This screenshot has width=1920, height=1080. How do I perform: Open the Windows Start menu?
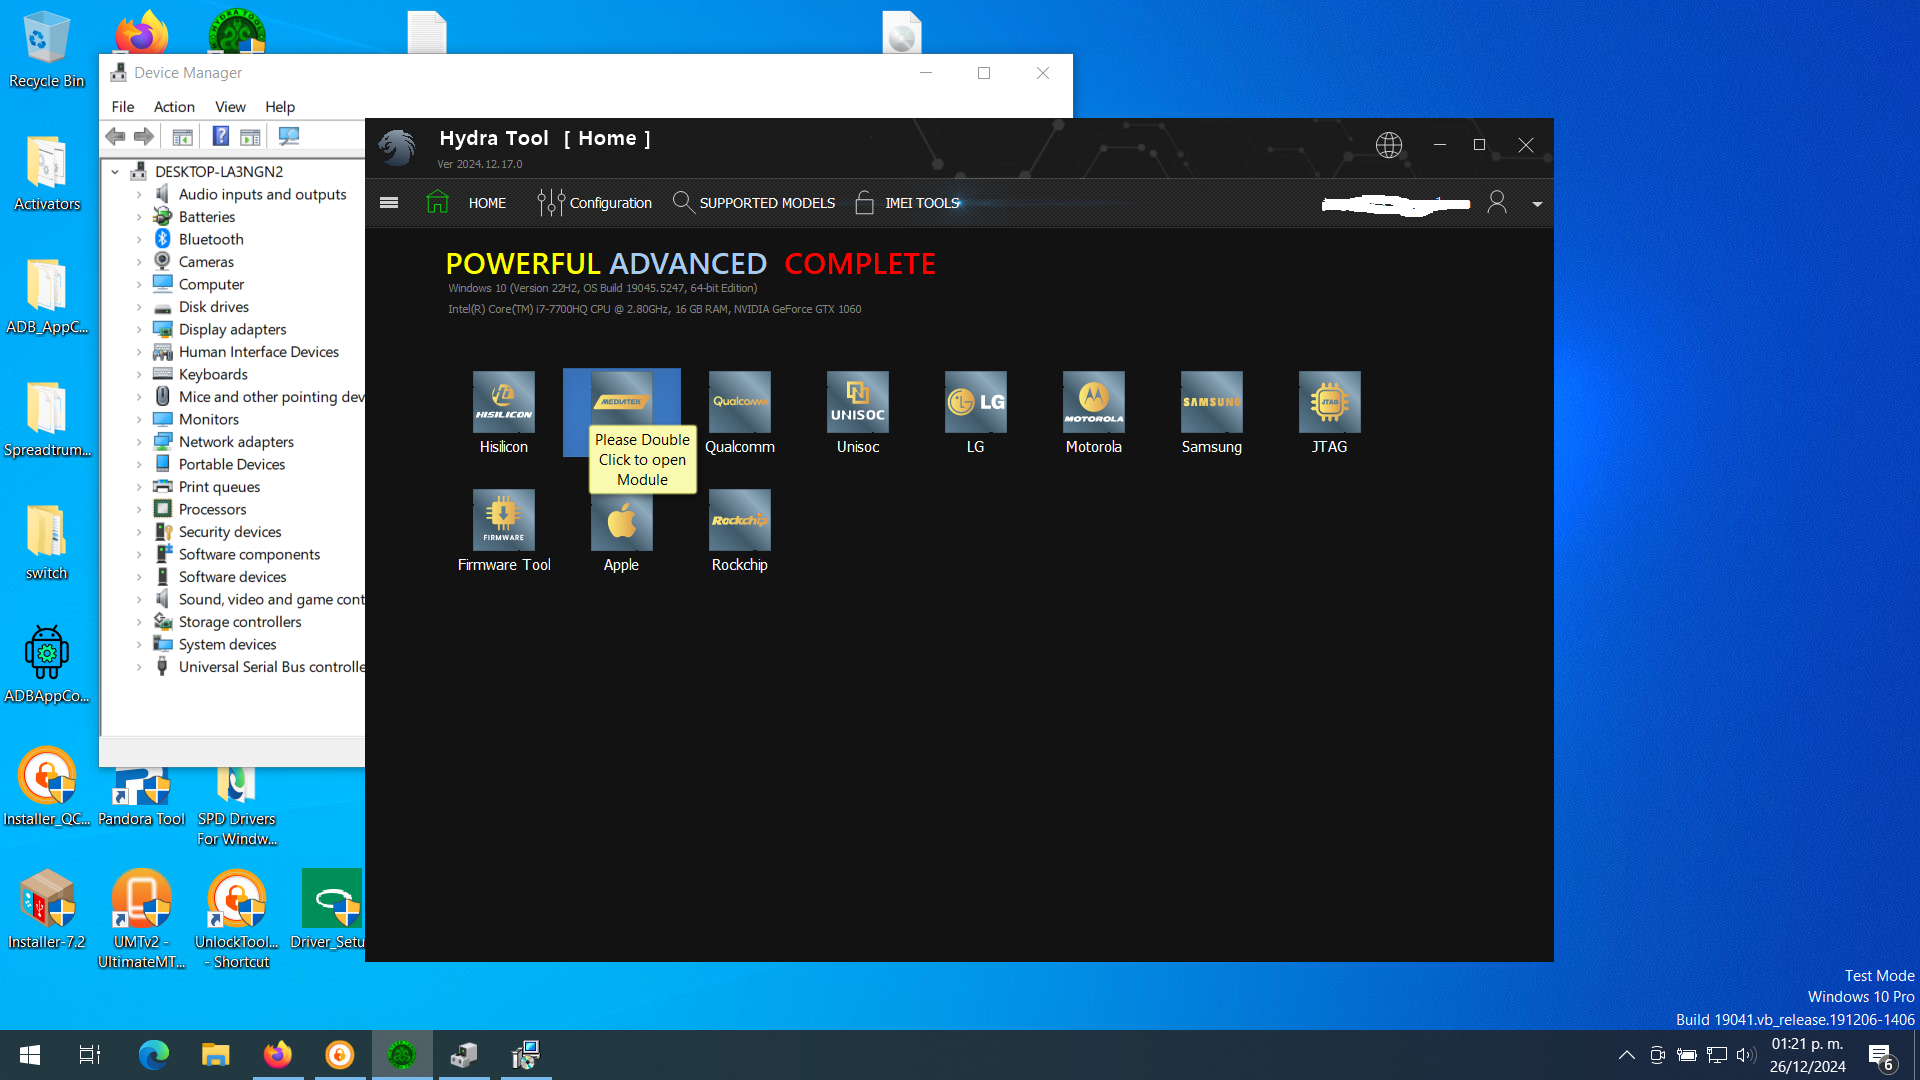click(x=30, y=1055)
